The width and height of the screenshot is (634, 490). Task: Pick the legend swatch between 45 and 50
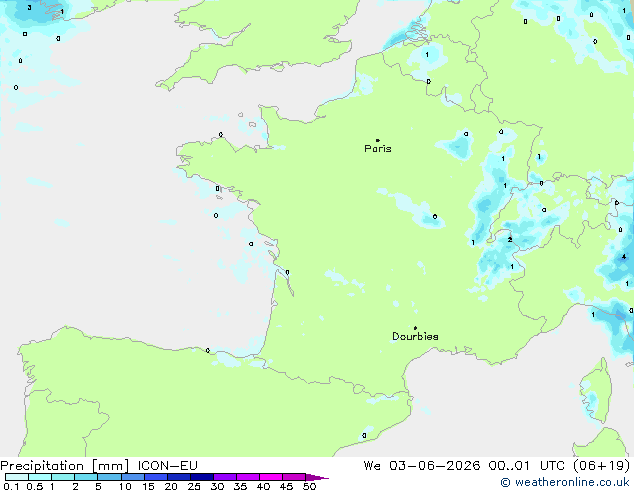(x=294, y=477)
